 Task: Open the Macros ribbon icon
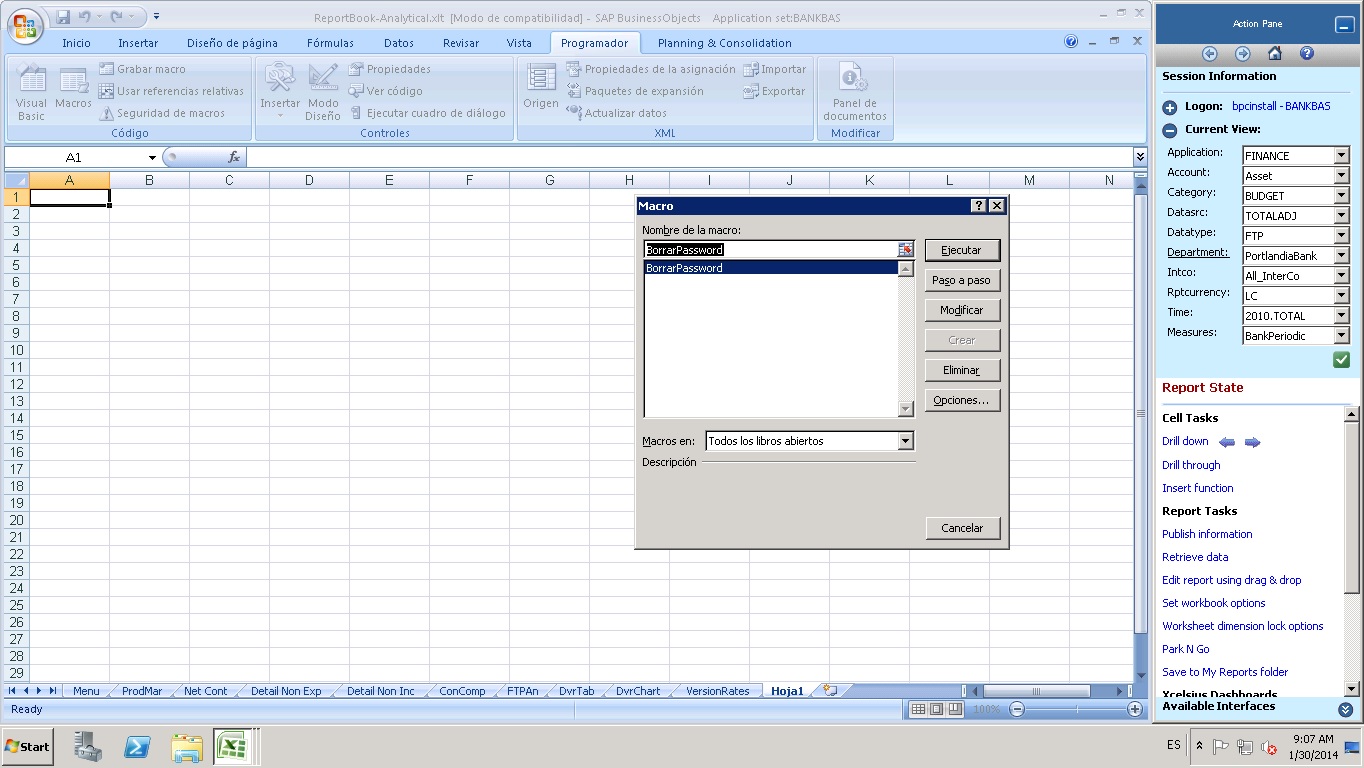pyautogui.click(x=73, y=88)
